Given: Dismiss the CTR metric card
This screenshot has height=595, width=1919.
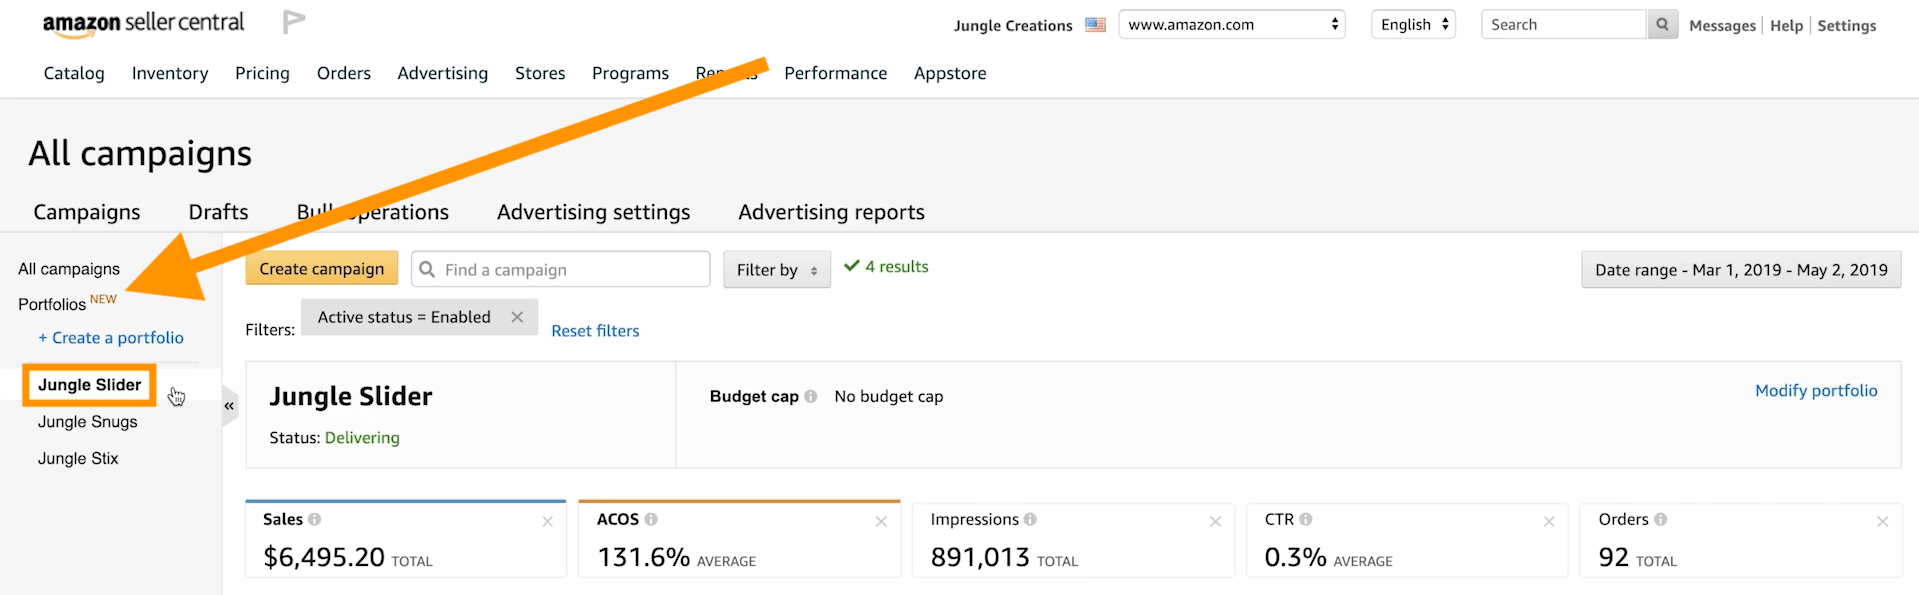Looking at the screenshot, I should tap(1549, 521).
